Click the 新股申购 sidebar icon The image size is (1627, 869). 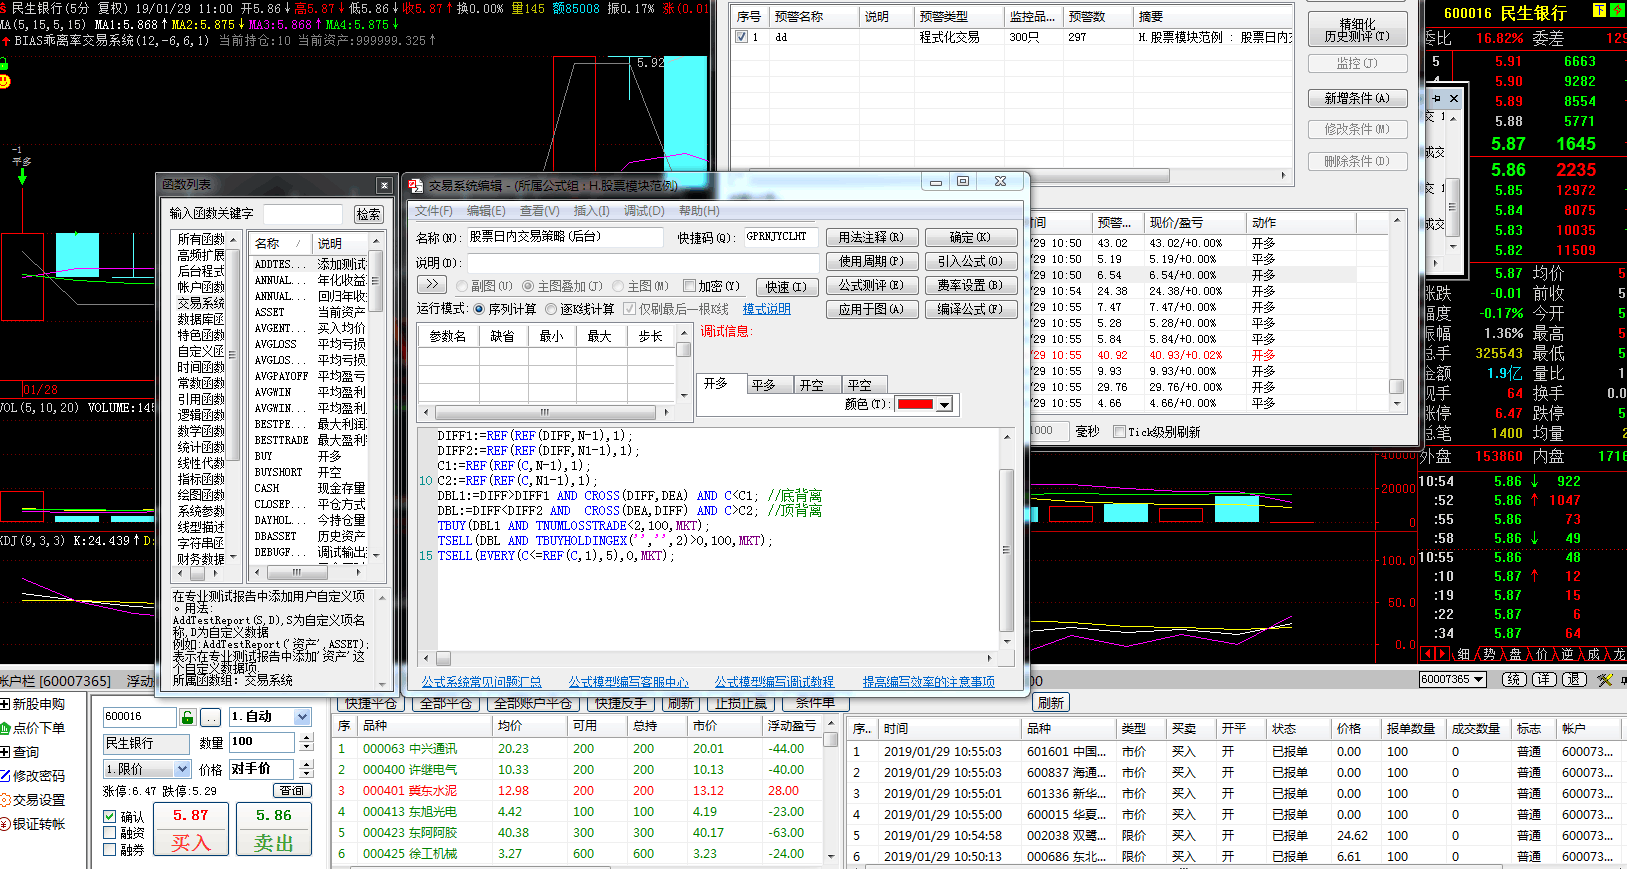coord(5,704)
